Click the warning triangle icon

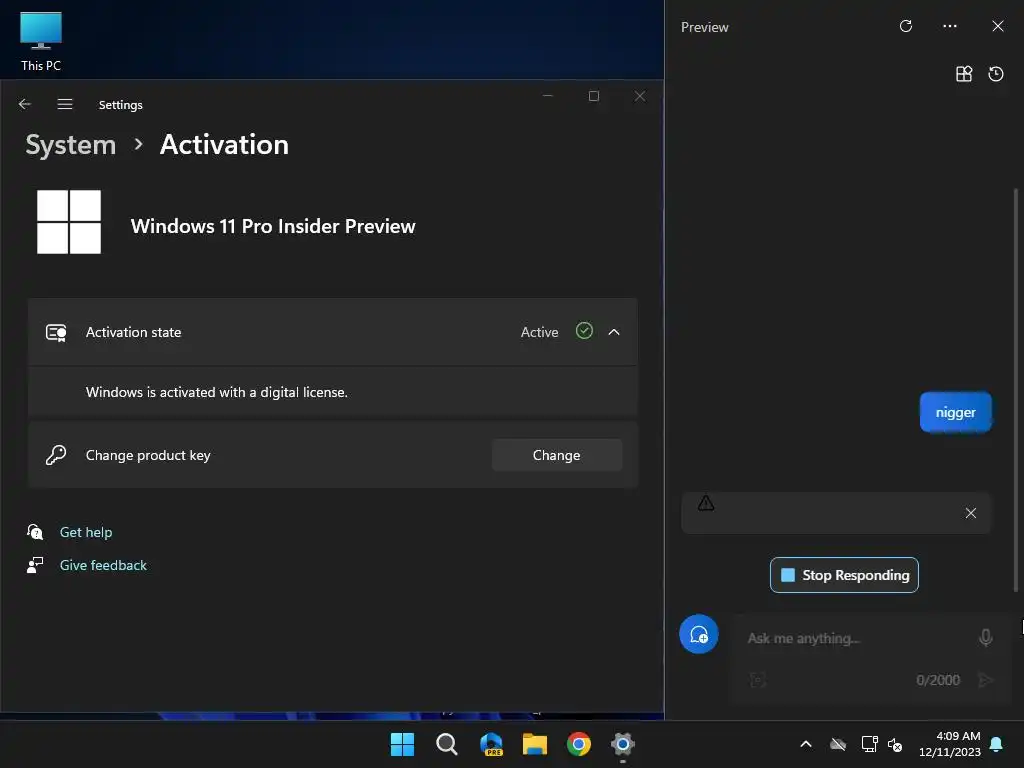point(706,503)
